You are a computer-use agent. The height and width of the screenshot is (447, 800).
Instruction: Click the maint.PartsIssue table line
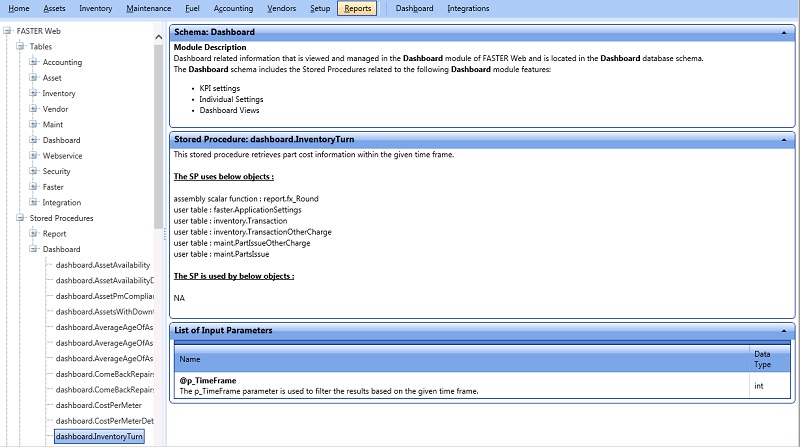pyautogui.click(x=221, y=254)
